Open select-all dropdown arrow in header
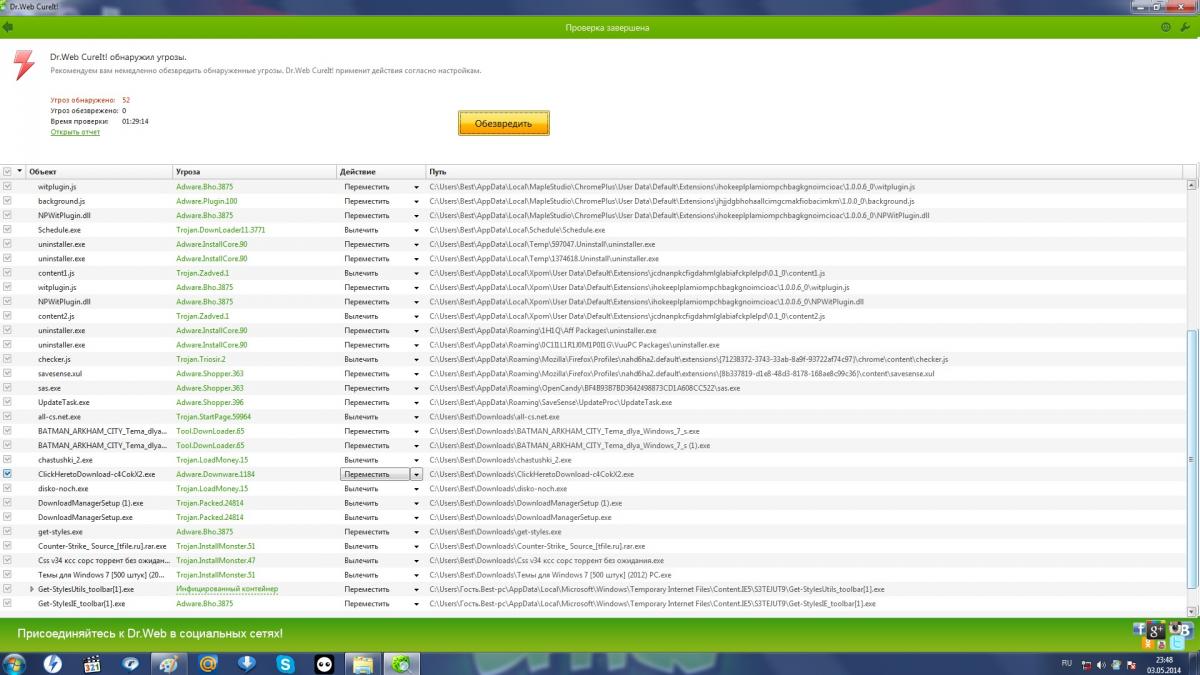Viewport: 1200px width, 675px height. [x=20, y=172]
